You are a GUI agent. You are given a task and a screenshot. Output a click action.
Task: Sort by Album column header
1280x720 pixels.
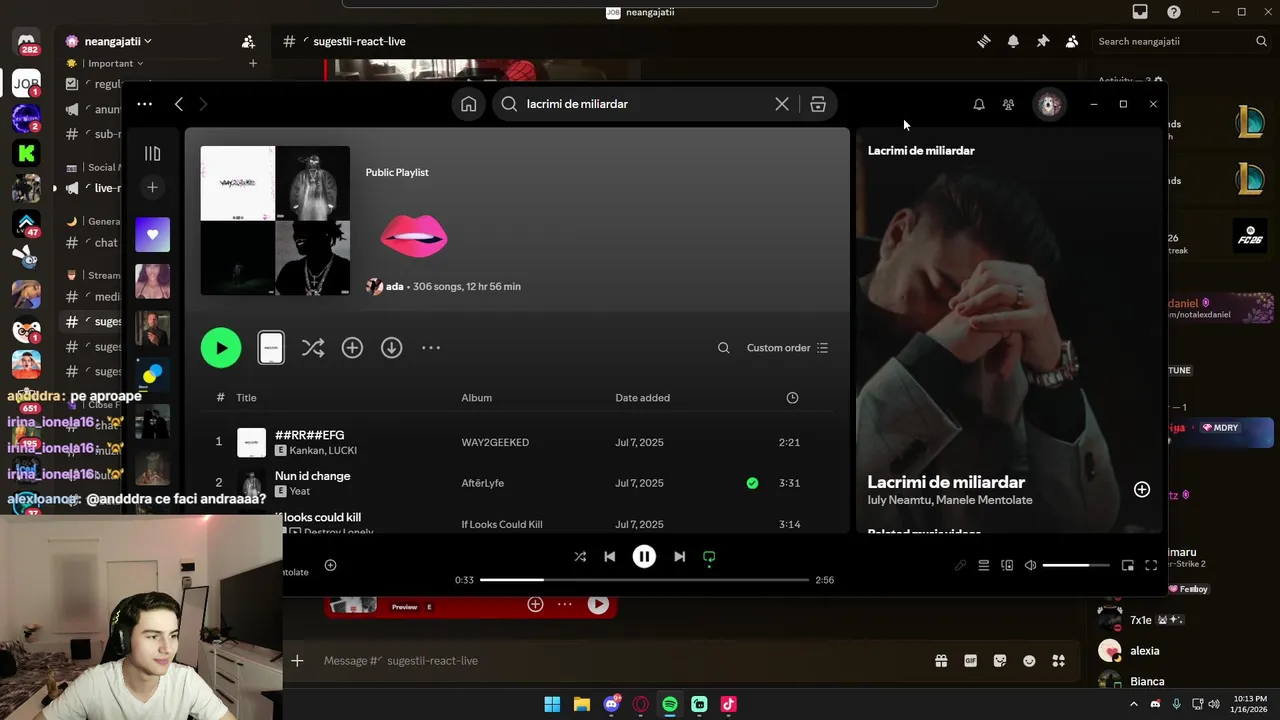[x=476, y=398]
